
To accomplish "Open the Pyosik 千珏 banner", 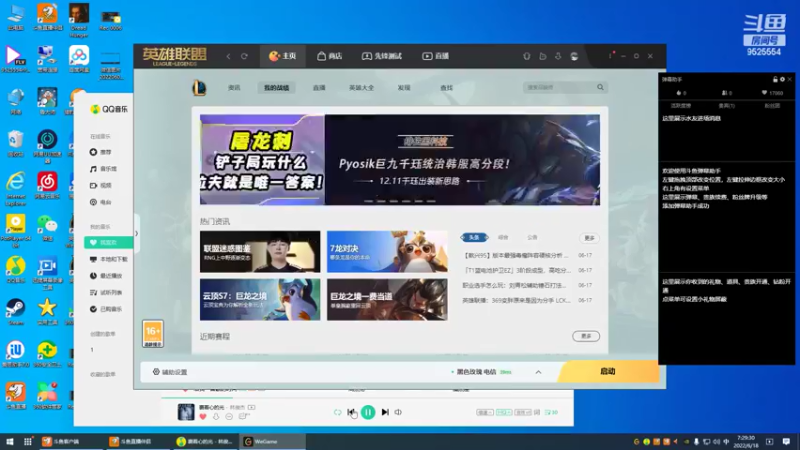I will (x=462, y=160).
